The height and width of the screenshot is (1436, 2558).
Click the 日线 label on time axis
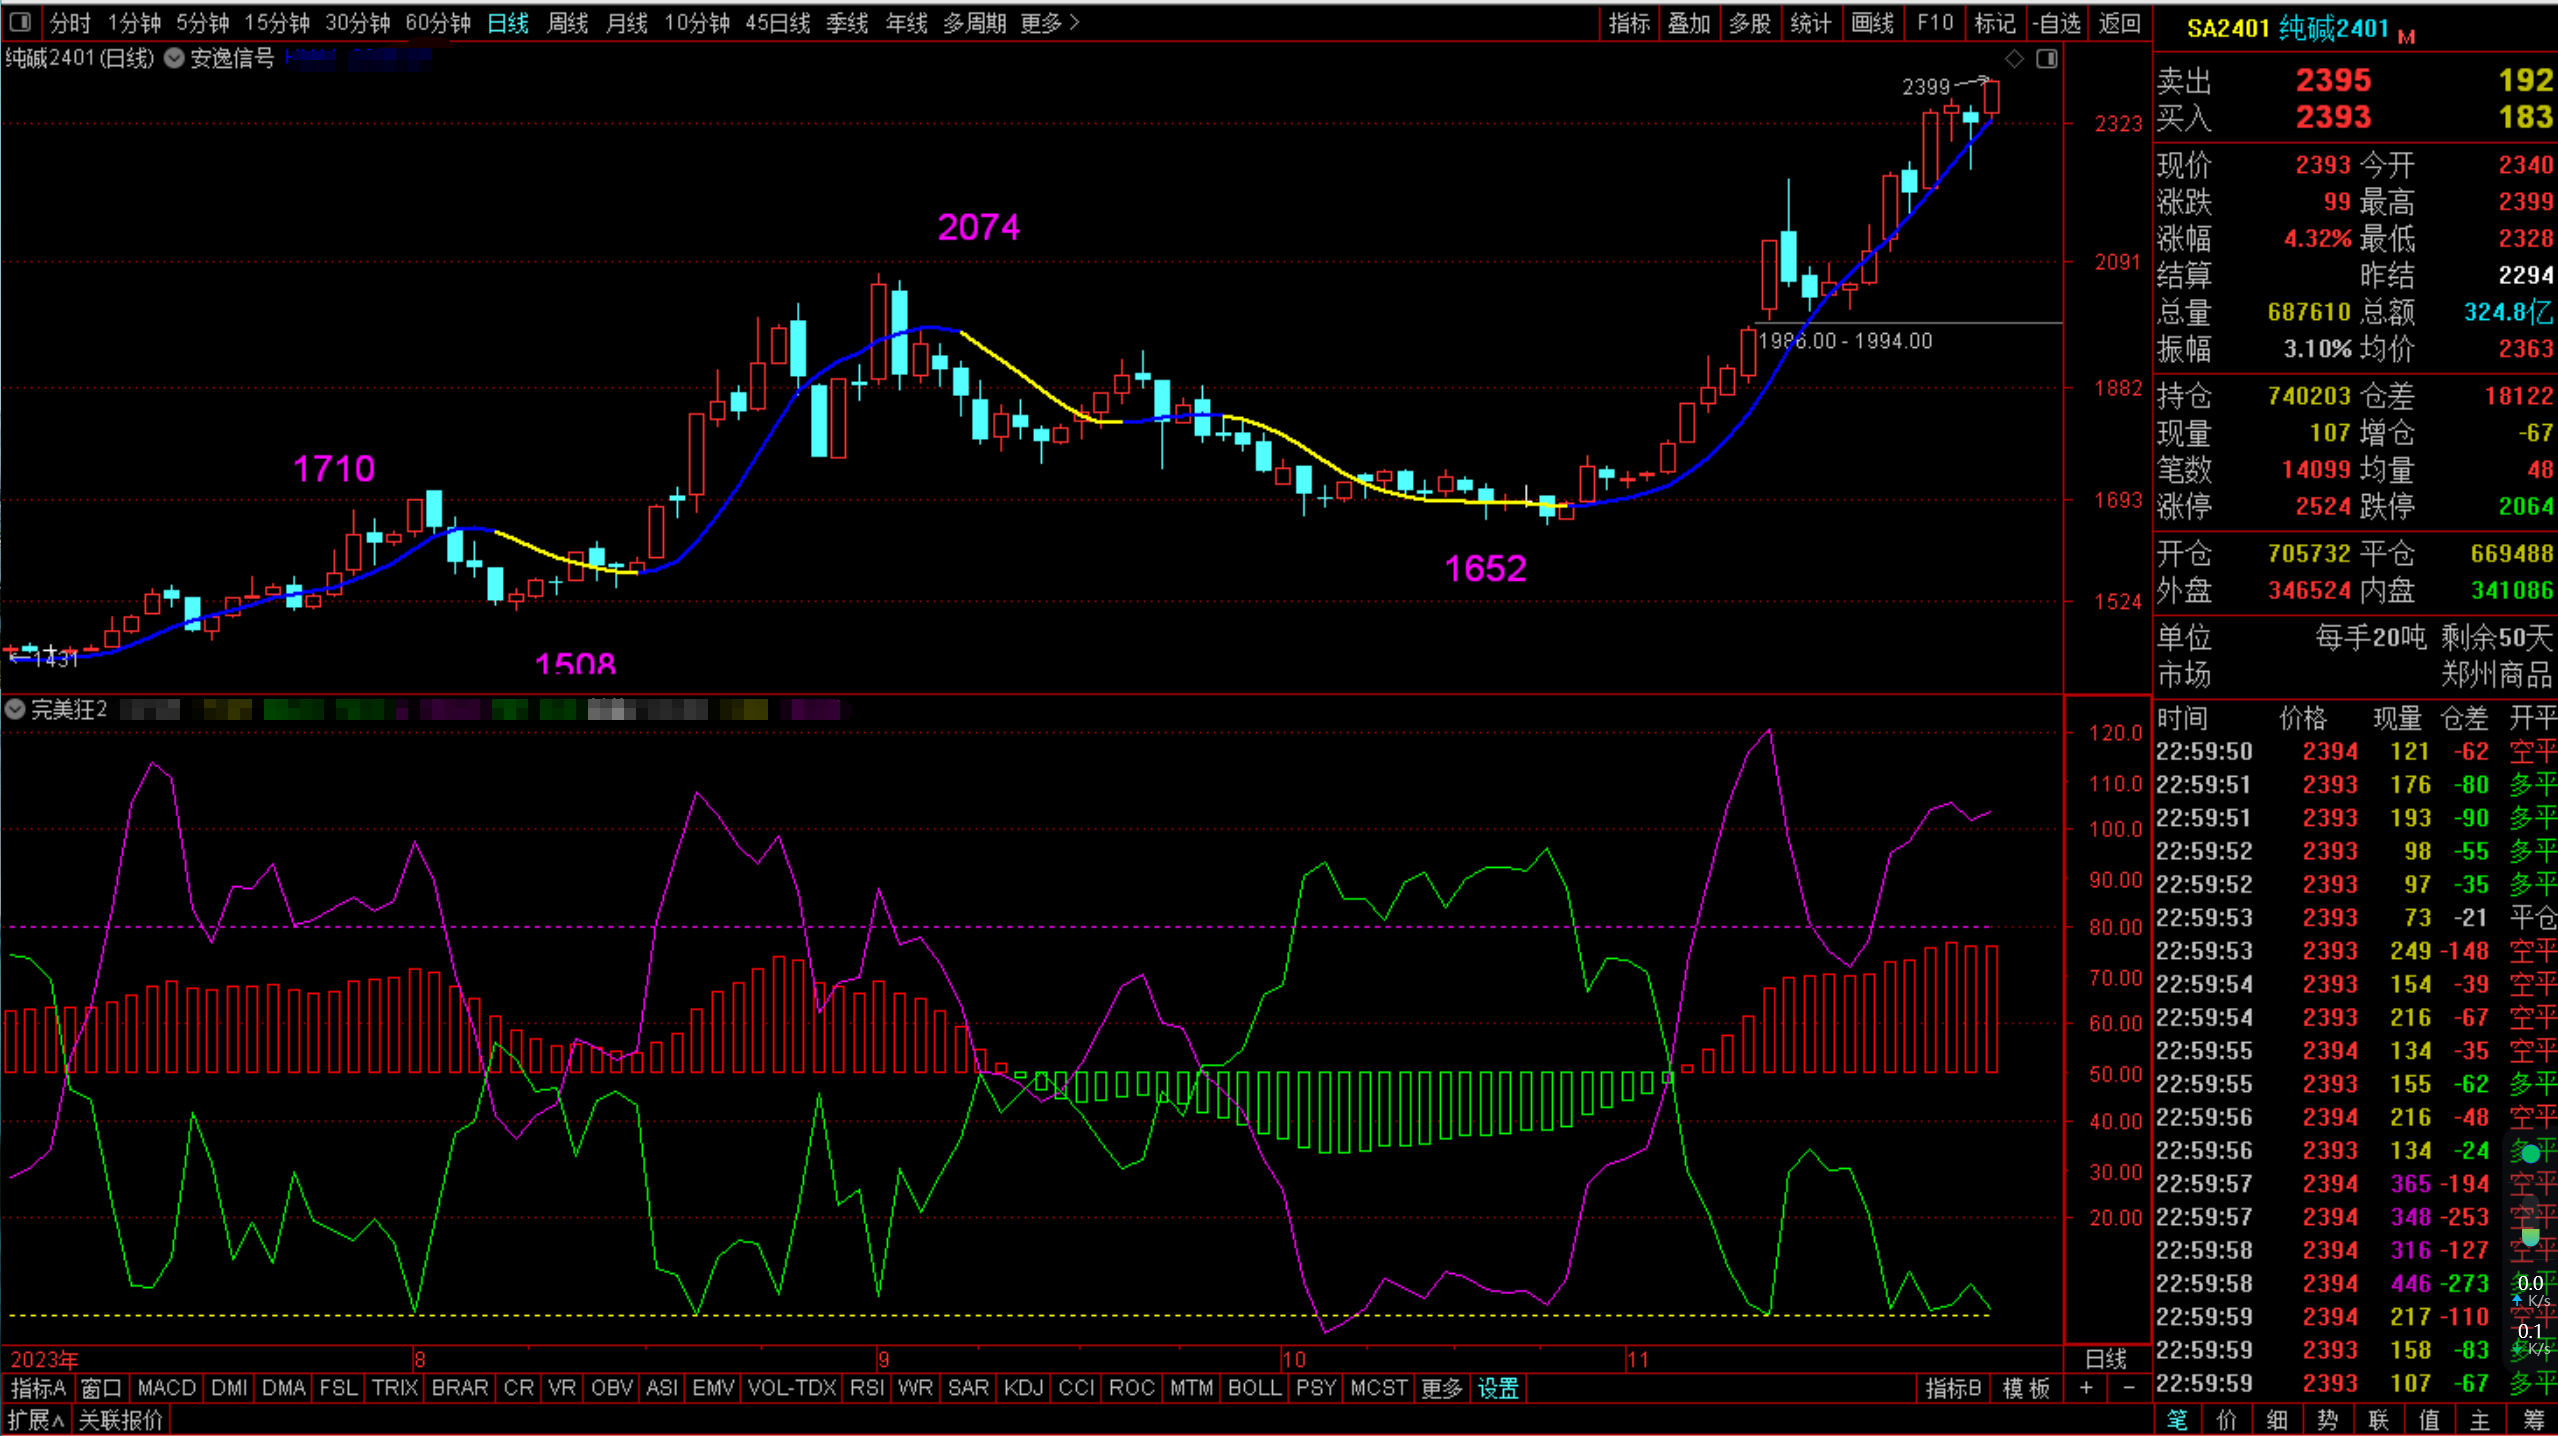pyautogui.click(x=2105, y=1359)
